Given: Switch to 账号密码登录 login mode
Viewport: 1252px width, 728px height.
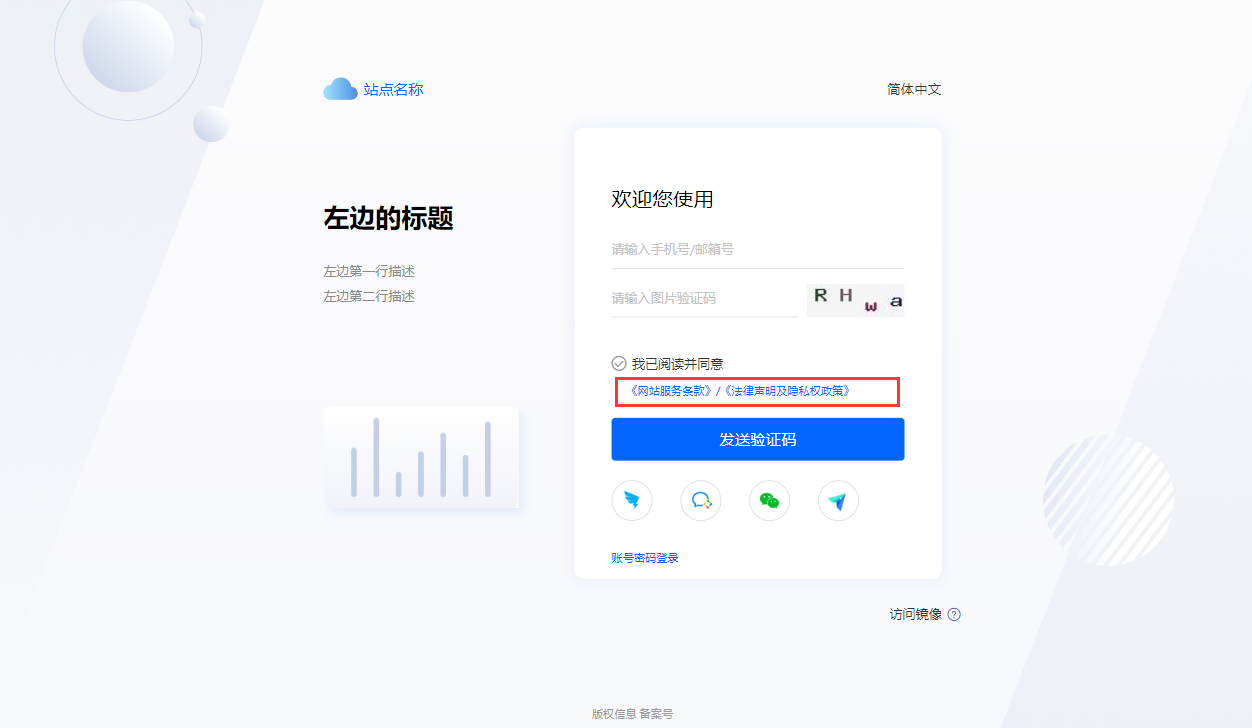Looking at the screenshot, I should (645, 558).
